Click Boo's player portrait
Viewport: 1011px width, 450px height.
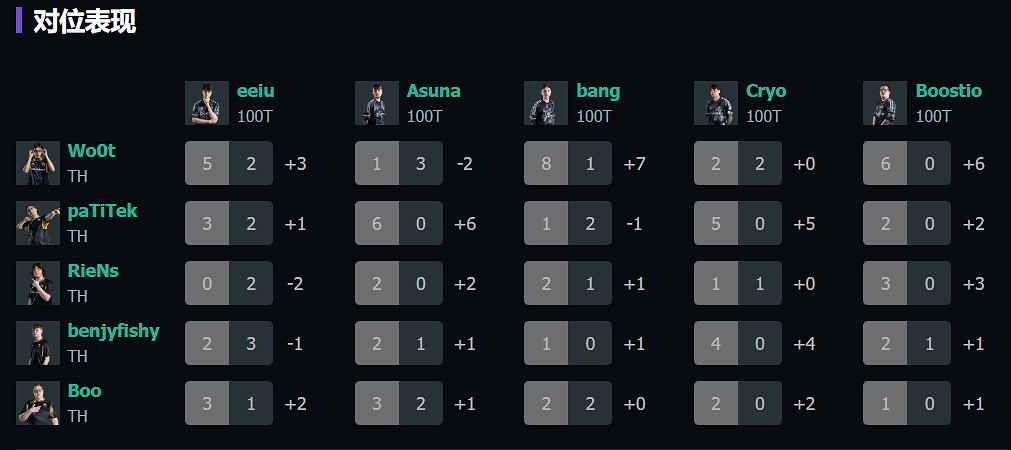point(38,403)
